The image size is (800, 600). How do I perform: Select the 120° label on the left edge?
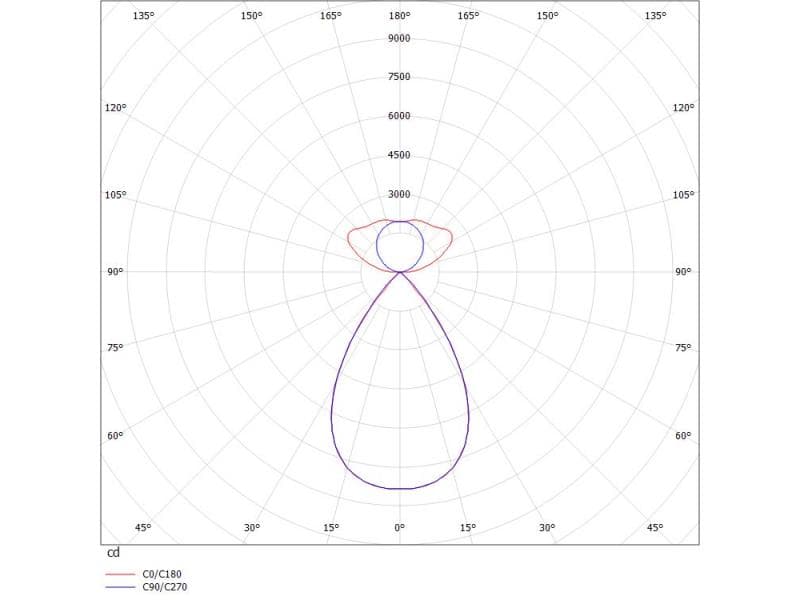click(x=115, y=107)
